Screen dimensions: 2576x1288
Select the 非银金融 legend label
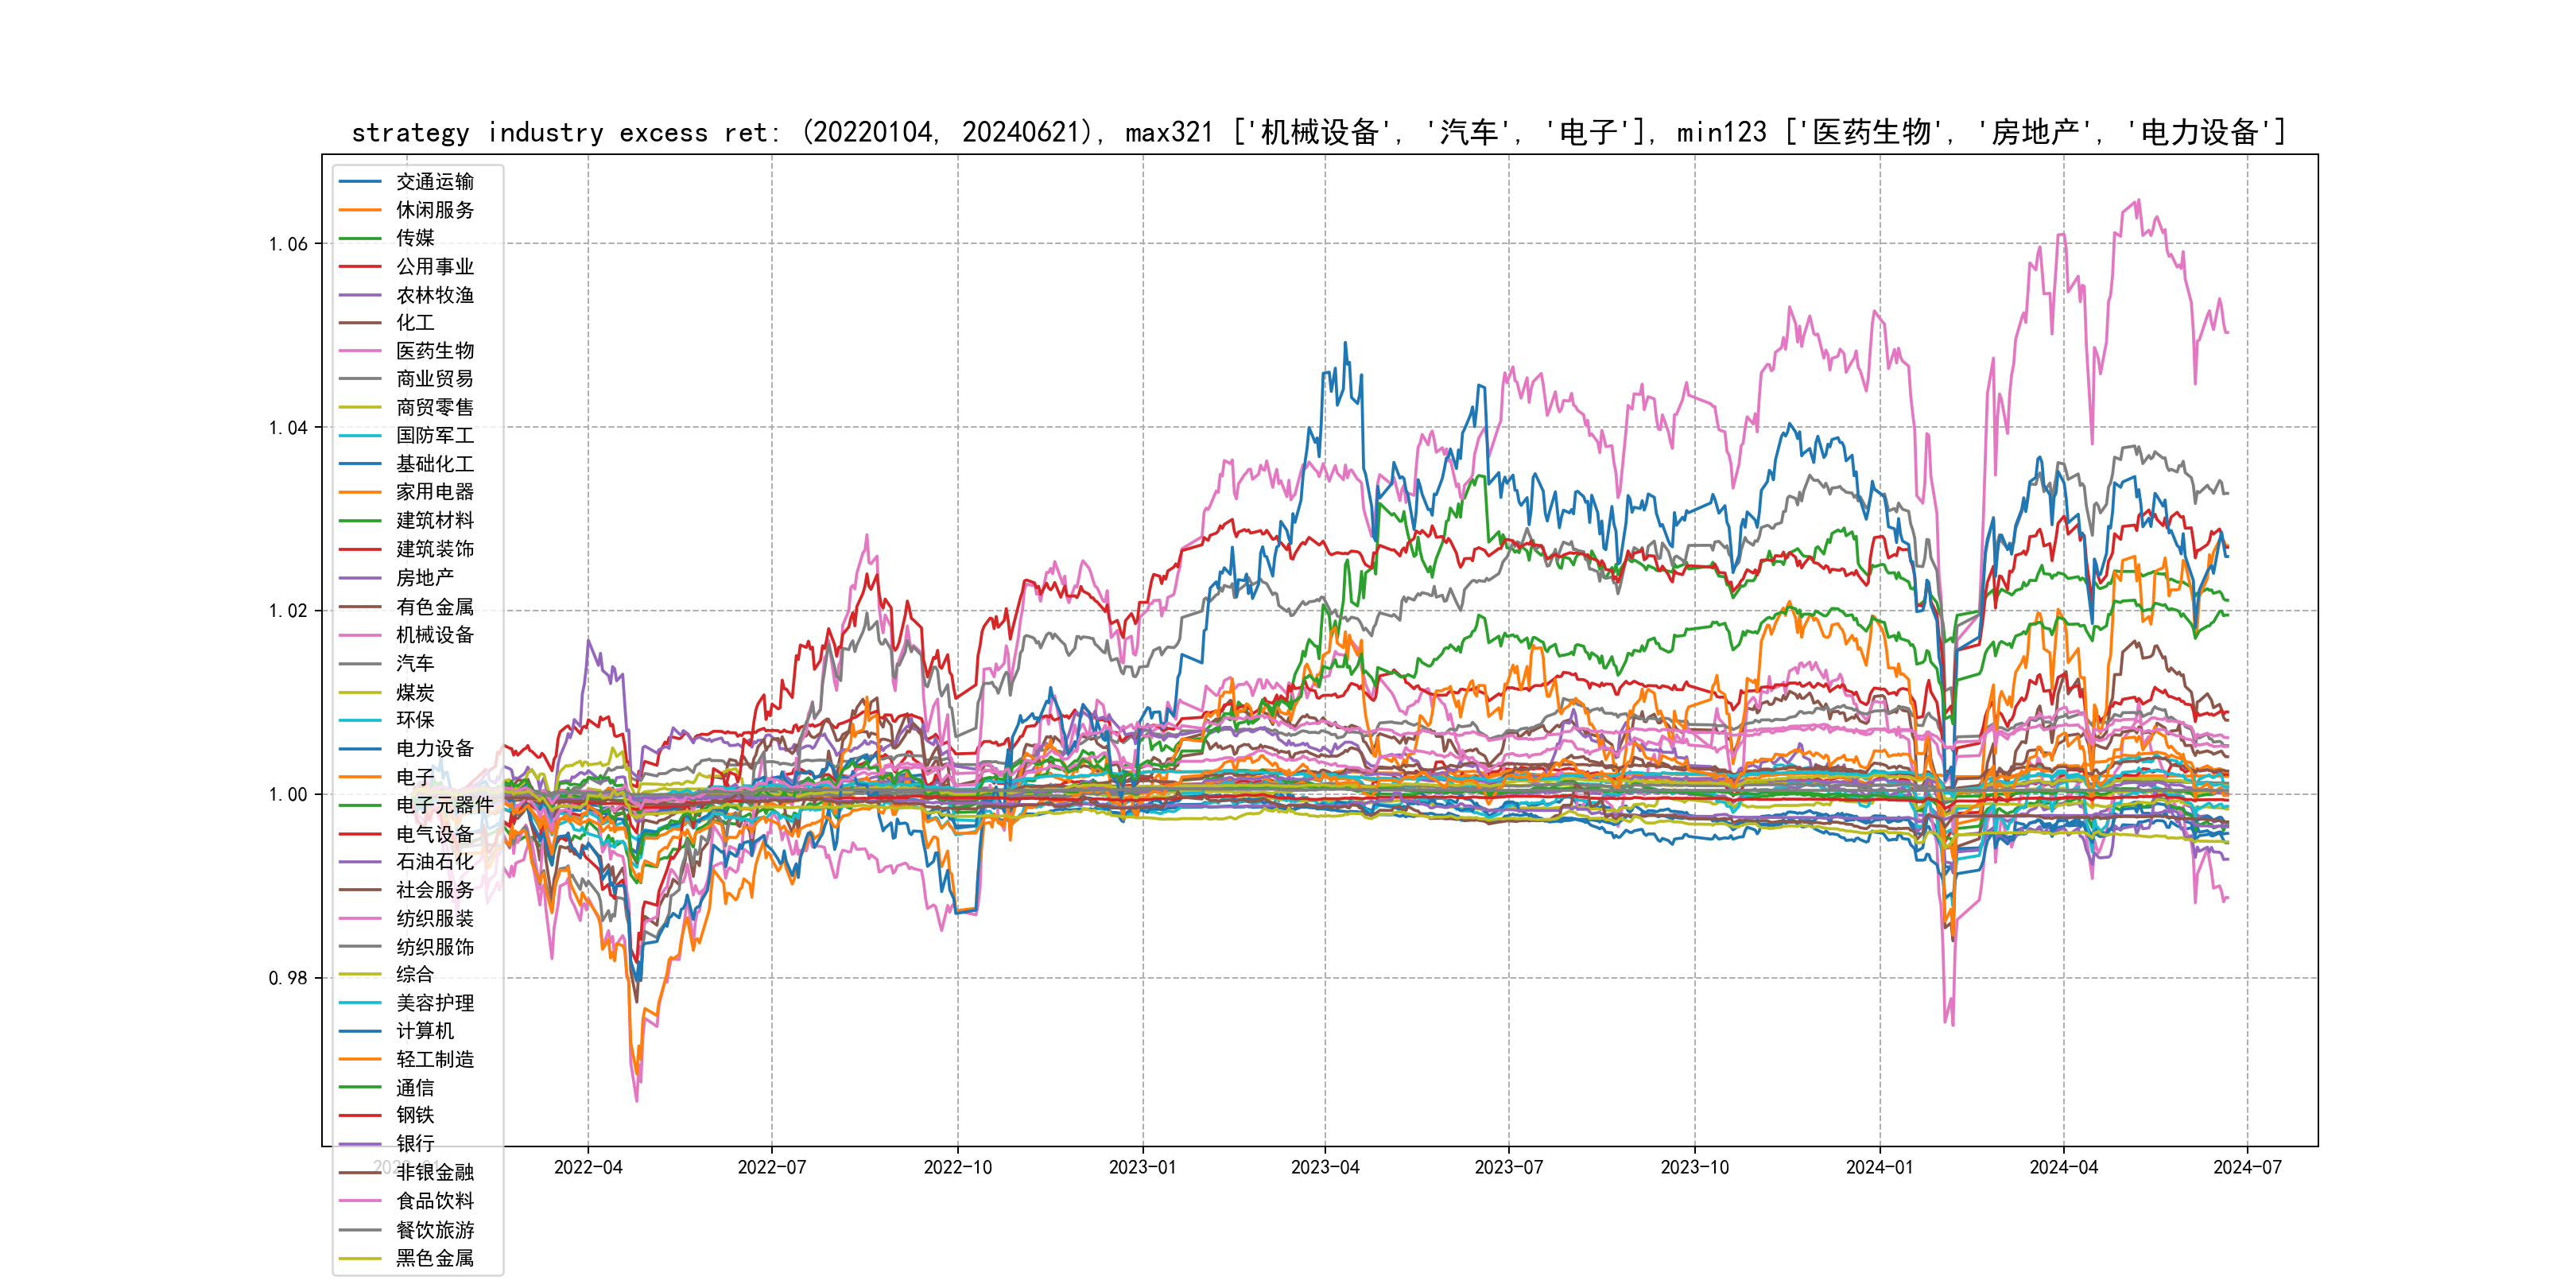point(434,1172)
